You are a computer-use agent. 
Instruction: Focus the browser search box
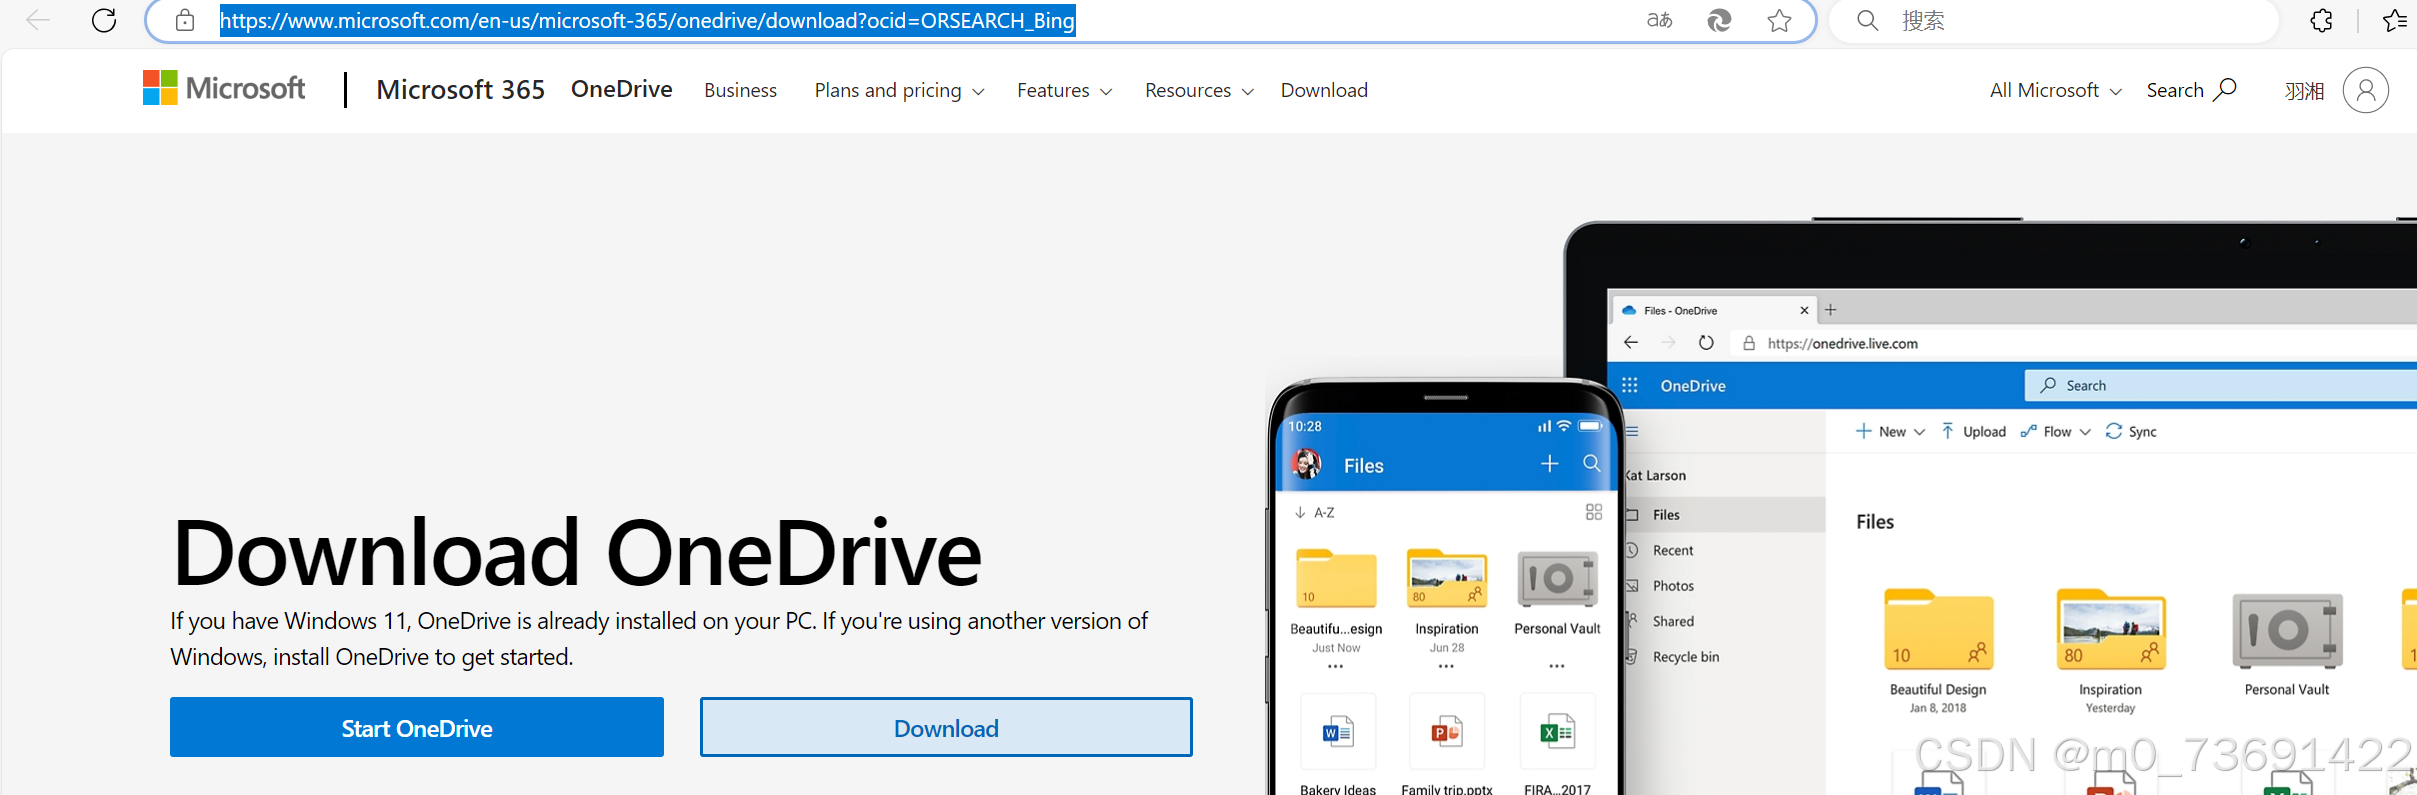click(x=2054, y=21)
